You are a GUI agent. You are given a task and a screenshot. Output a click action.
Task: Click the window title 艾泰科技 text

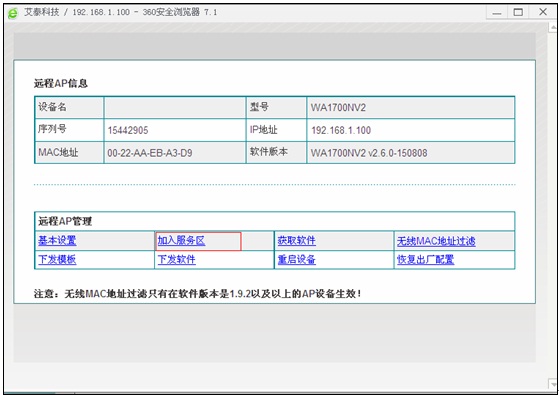[x=41, y=12]
